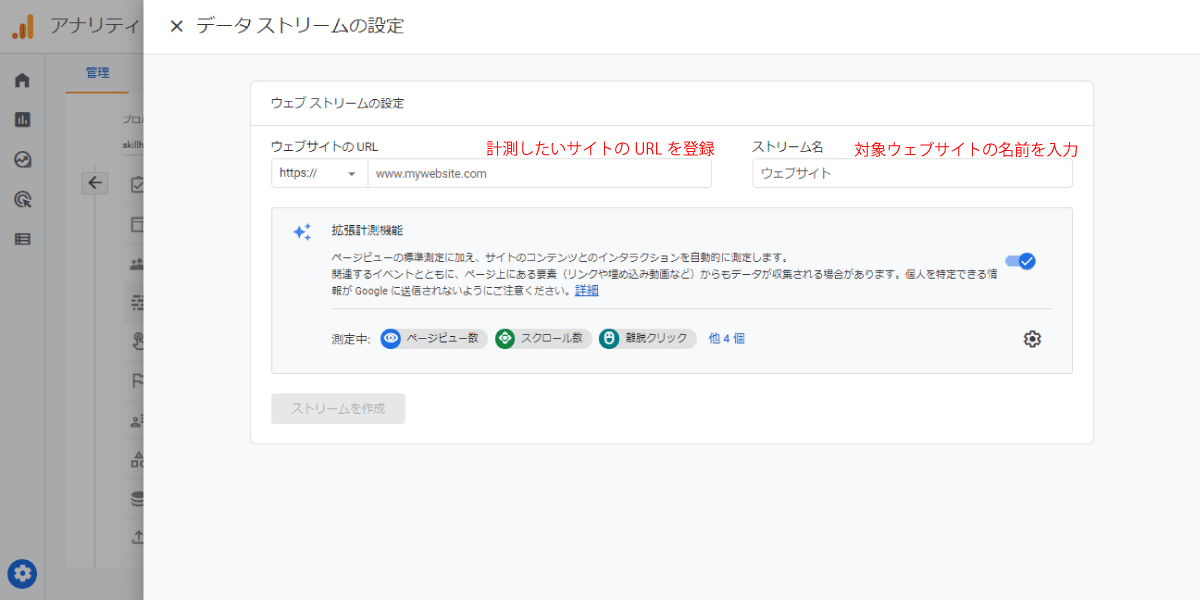Click the sparkle icon beside 拡張計測機能
The height and width of the screenshot is (600, 1200).
click(x=302, y=232)
